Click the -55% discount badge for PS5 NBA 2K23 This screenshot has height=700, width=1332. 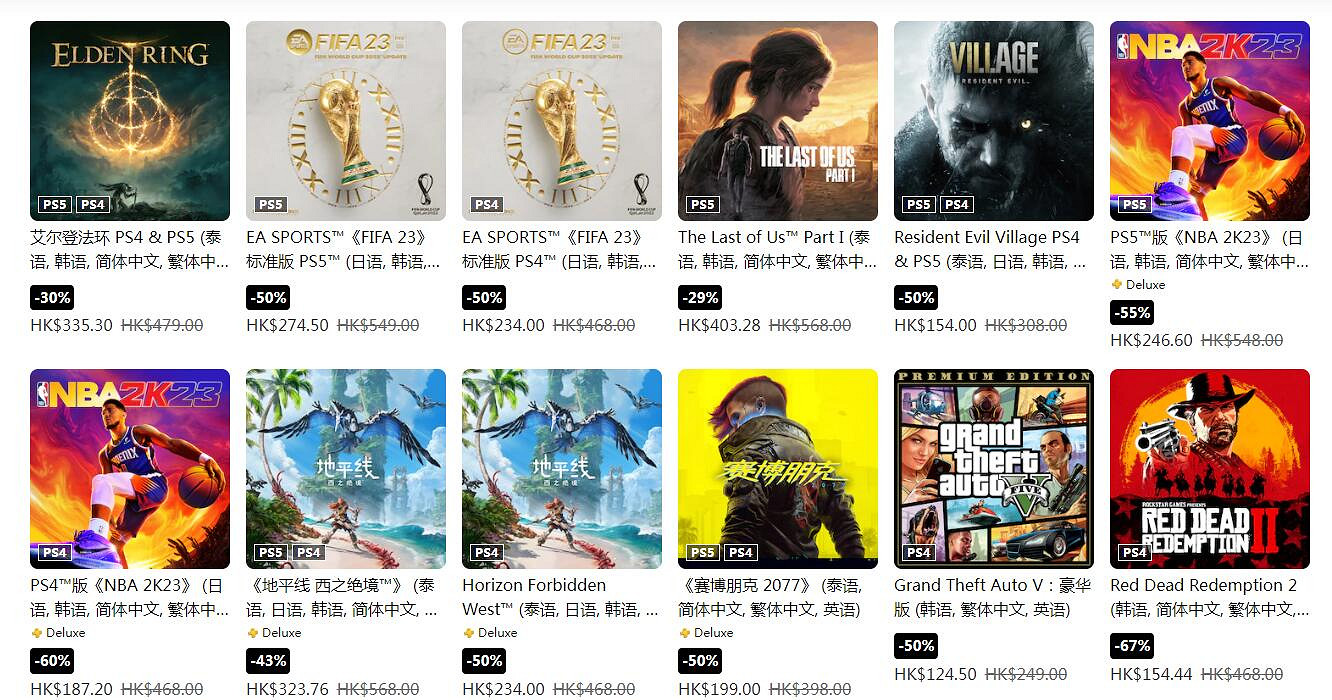click(x=1132, y=313)
